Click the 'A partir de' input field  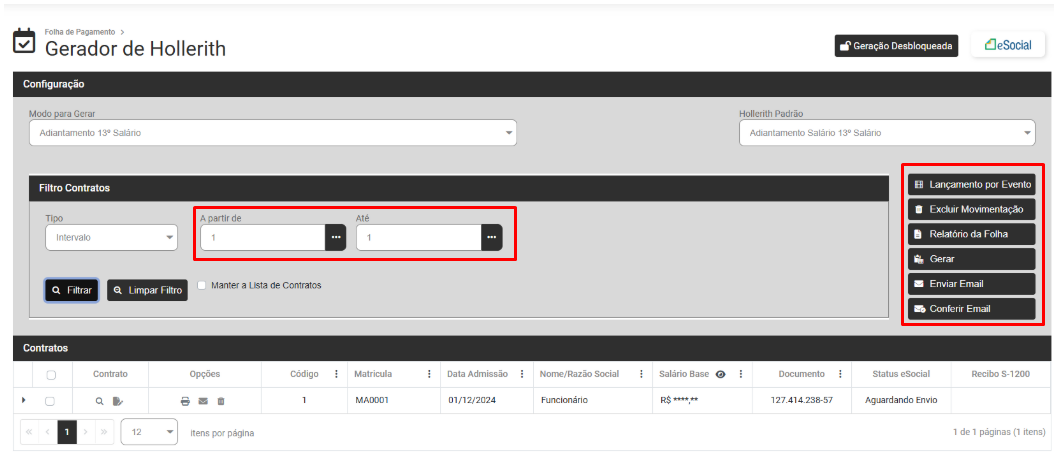click(262, 237)
